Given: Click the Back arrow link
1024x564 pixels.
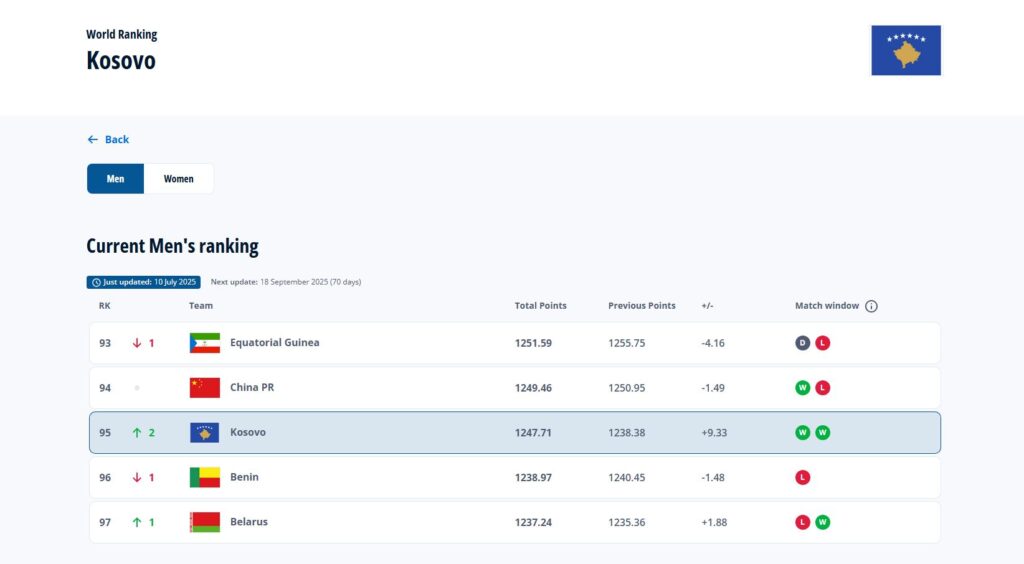Looking at the screenshot, I should click(108, 140).
